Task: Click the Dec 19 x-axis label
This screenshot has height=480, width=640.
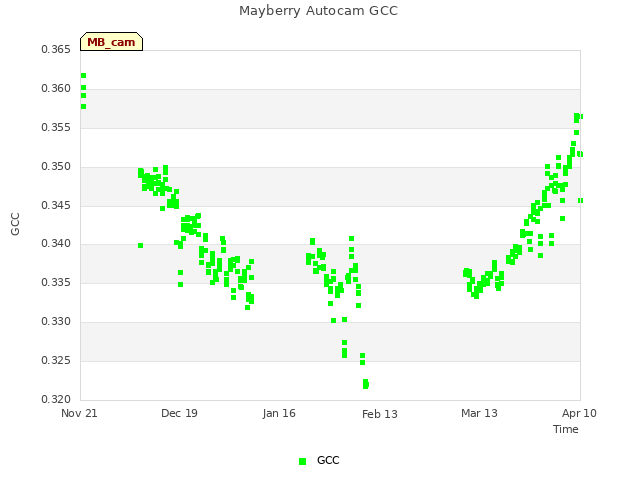Action: coord(179,413)
